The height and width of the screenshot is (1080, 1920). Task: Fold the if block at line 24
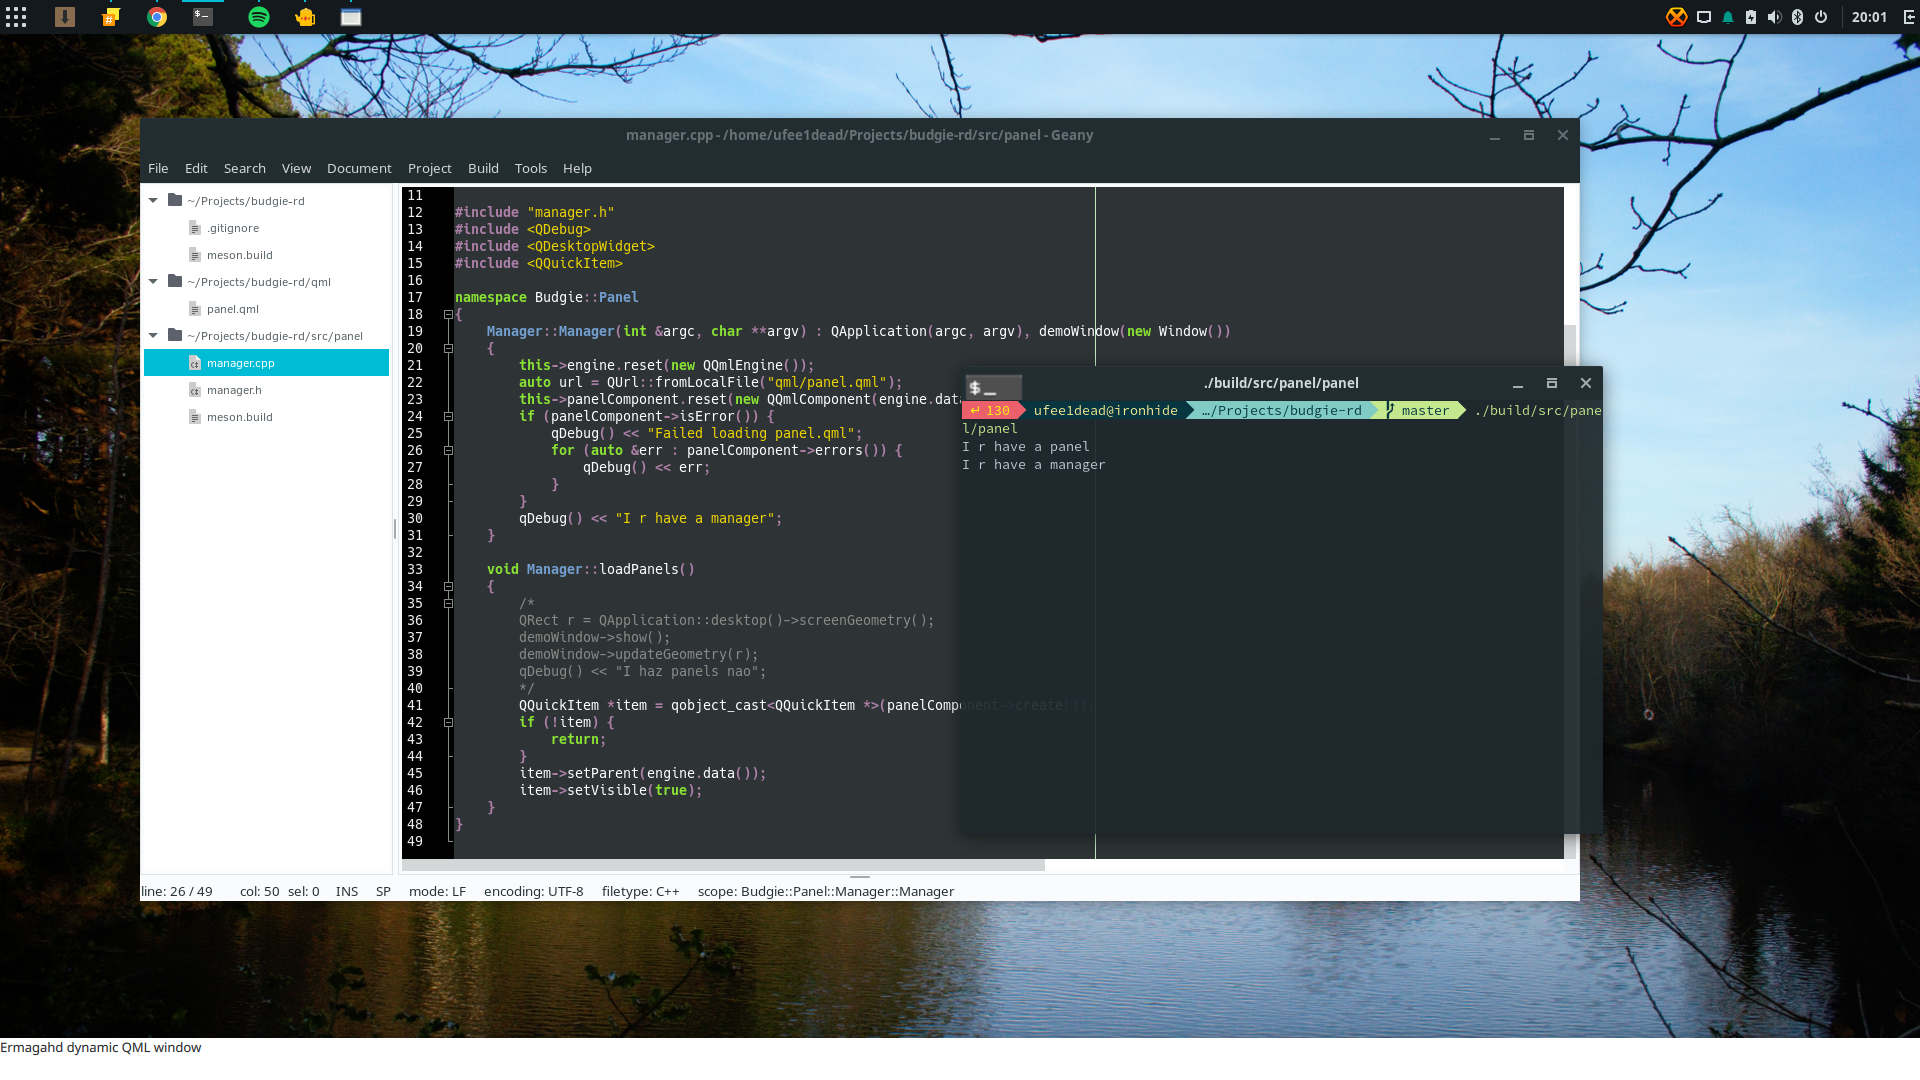click(448, 416)
